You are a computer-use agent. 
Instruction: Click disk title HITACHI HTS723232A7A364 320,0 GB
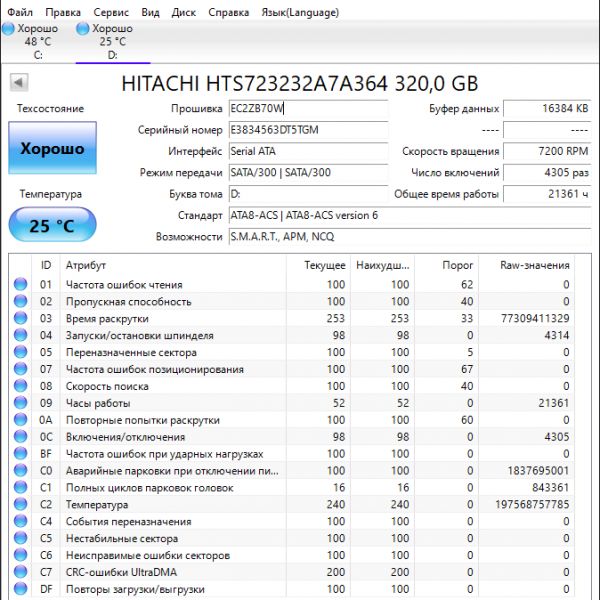coord(300,83)
